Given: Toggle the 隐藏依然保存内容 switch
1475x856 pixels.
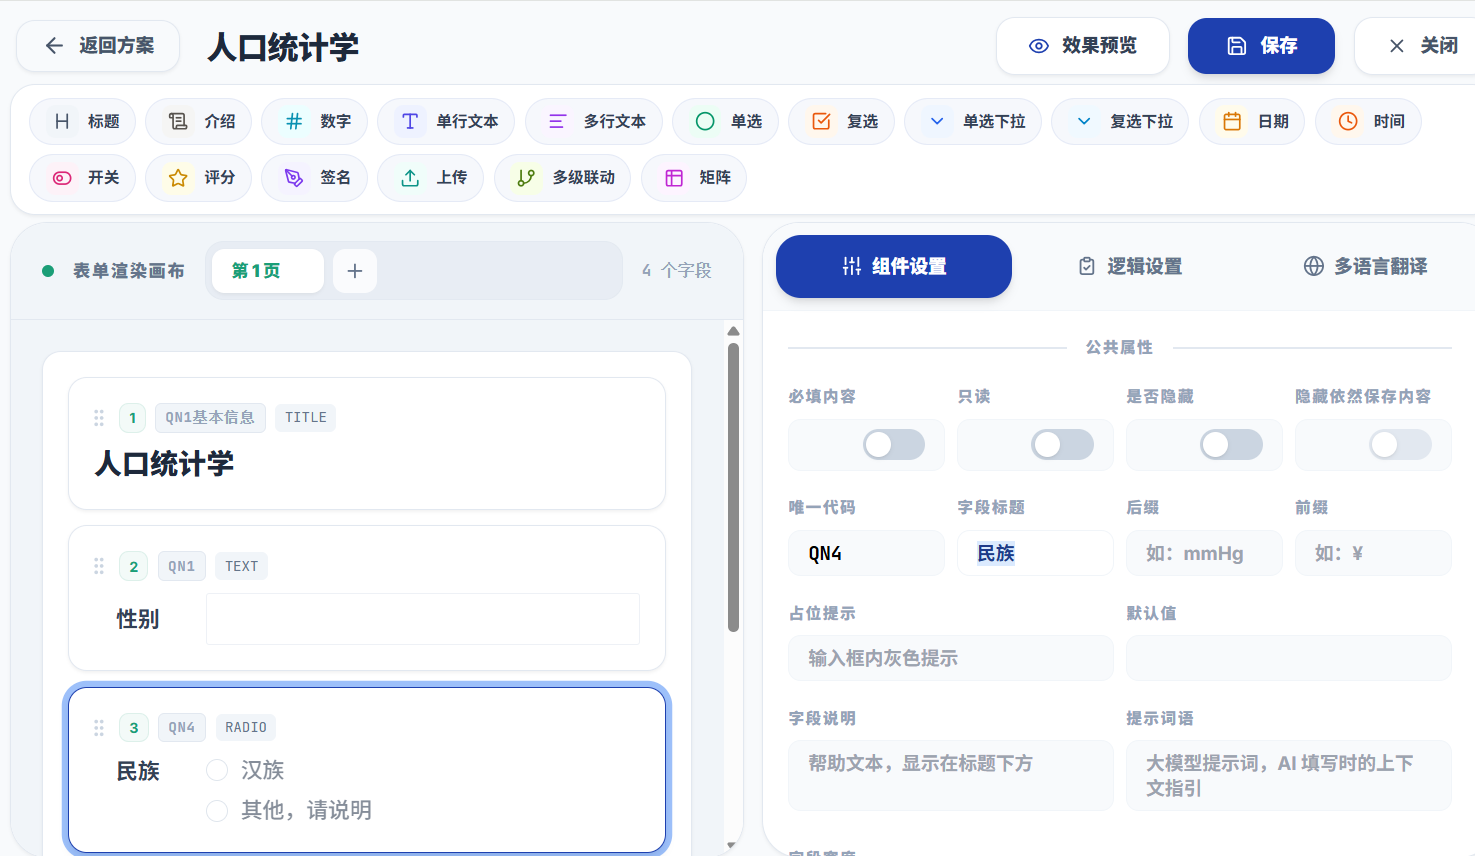Looking at the screenshot, I should pyautogui.click(x=1401, y=445).
